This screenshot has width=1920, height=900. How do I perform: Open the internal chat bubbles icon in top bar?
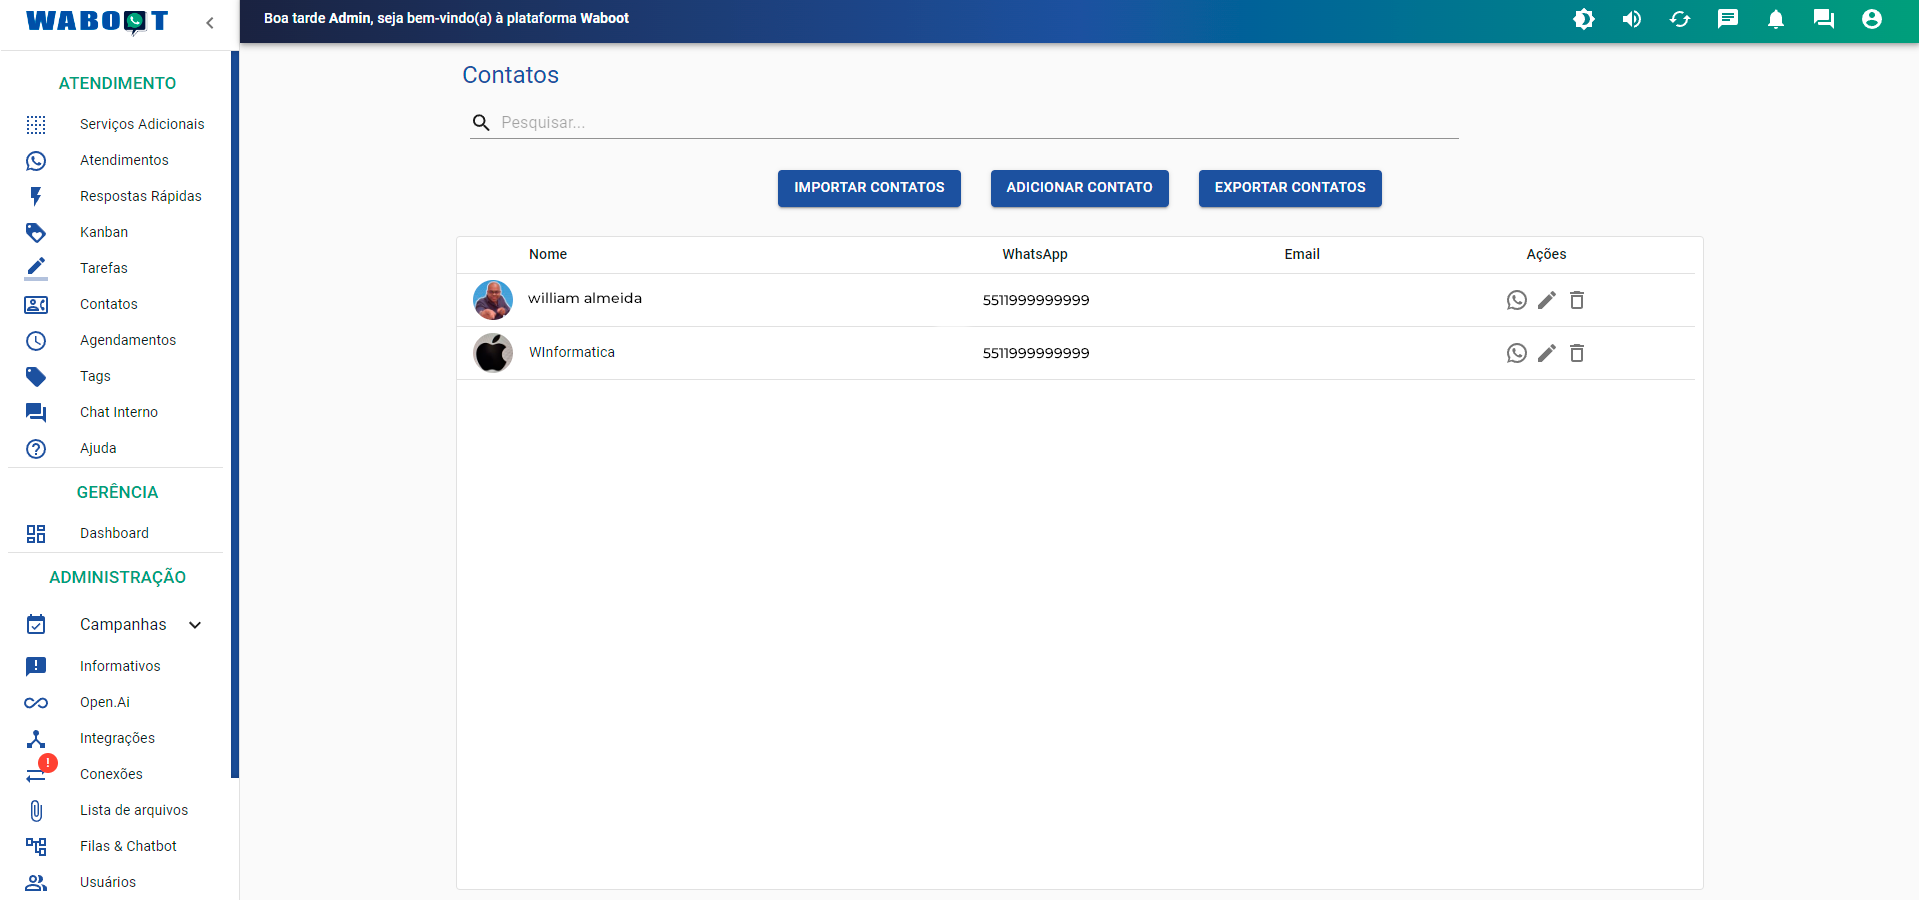(x=1824, y=19)
